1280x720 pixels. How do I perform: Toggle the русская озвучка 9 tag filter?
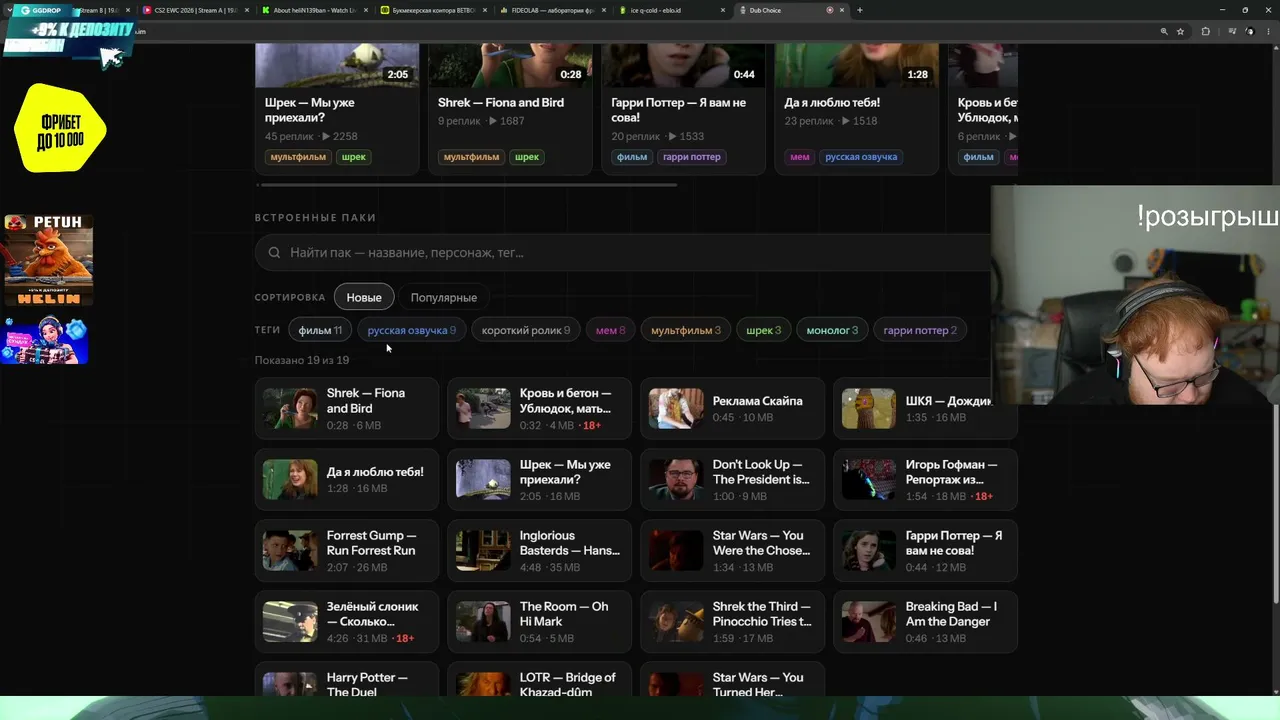coord(411,330)
